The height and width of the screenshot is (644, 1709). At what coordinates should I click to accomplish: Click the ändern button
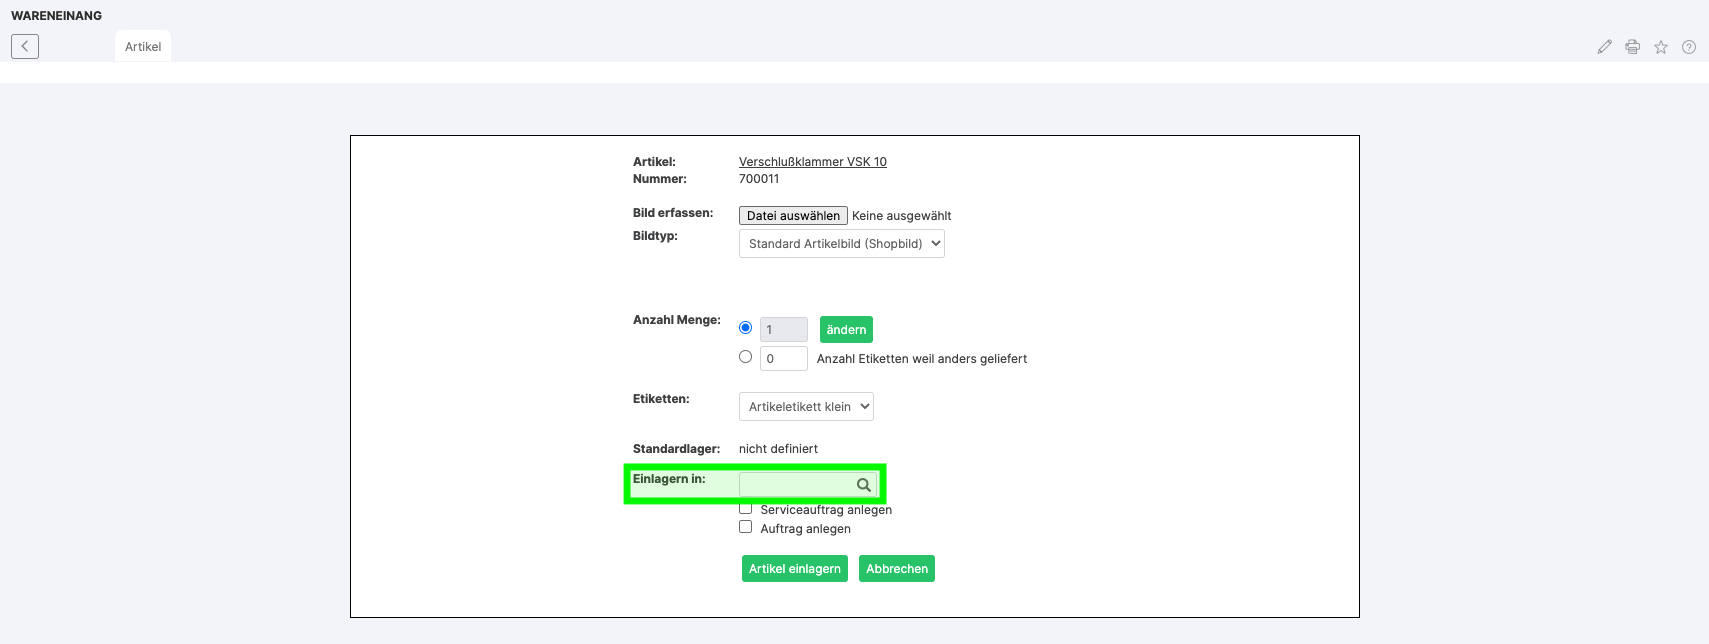click(846, 330)
